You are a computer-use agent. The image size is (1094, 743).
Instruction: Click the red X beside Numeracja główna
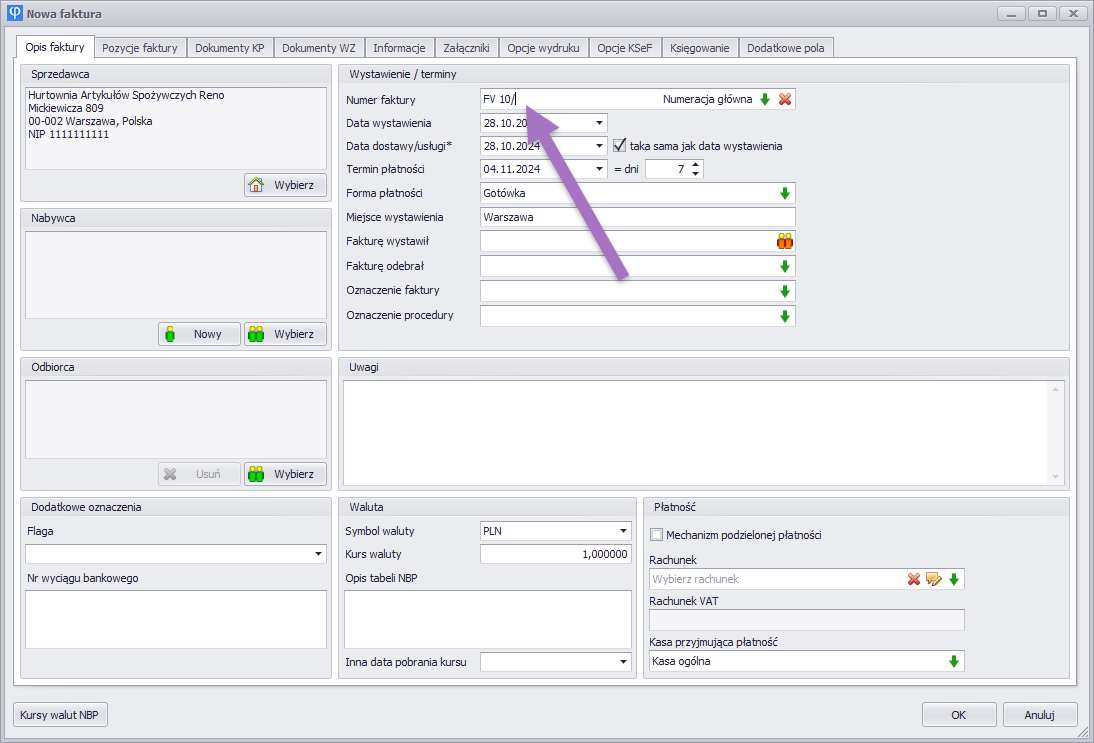click(785, 99)
